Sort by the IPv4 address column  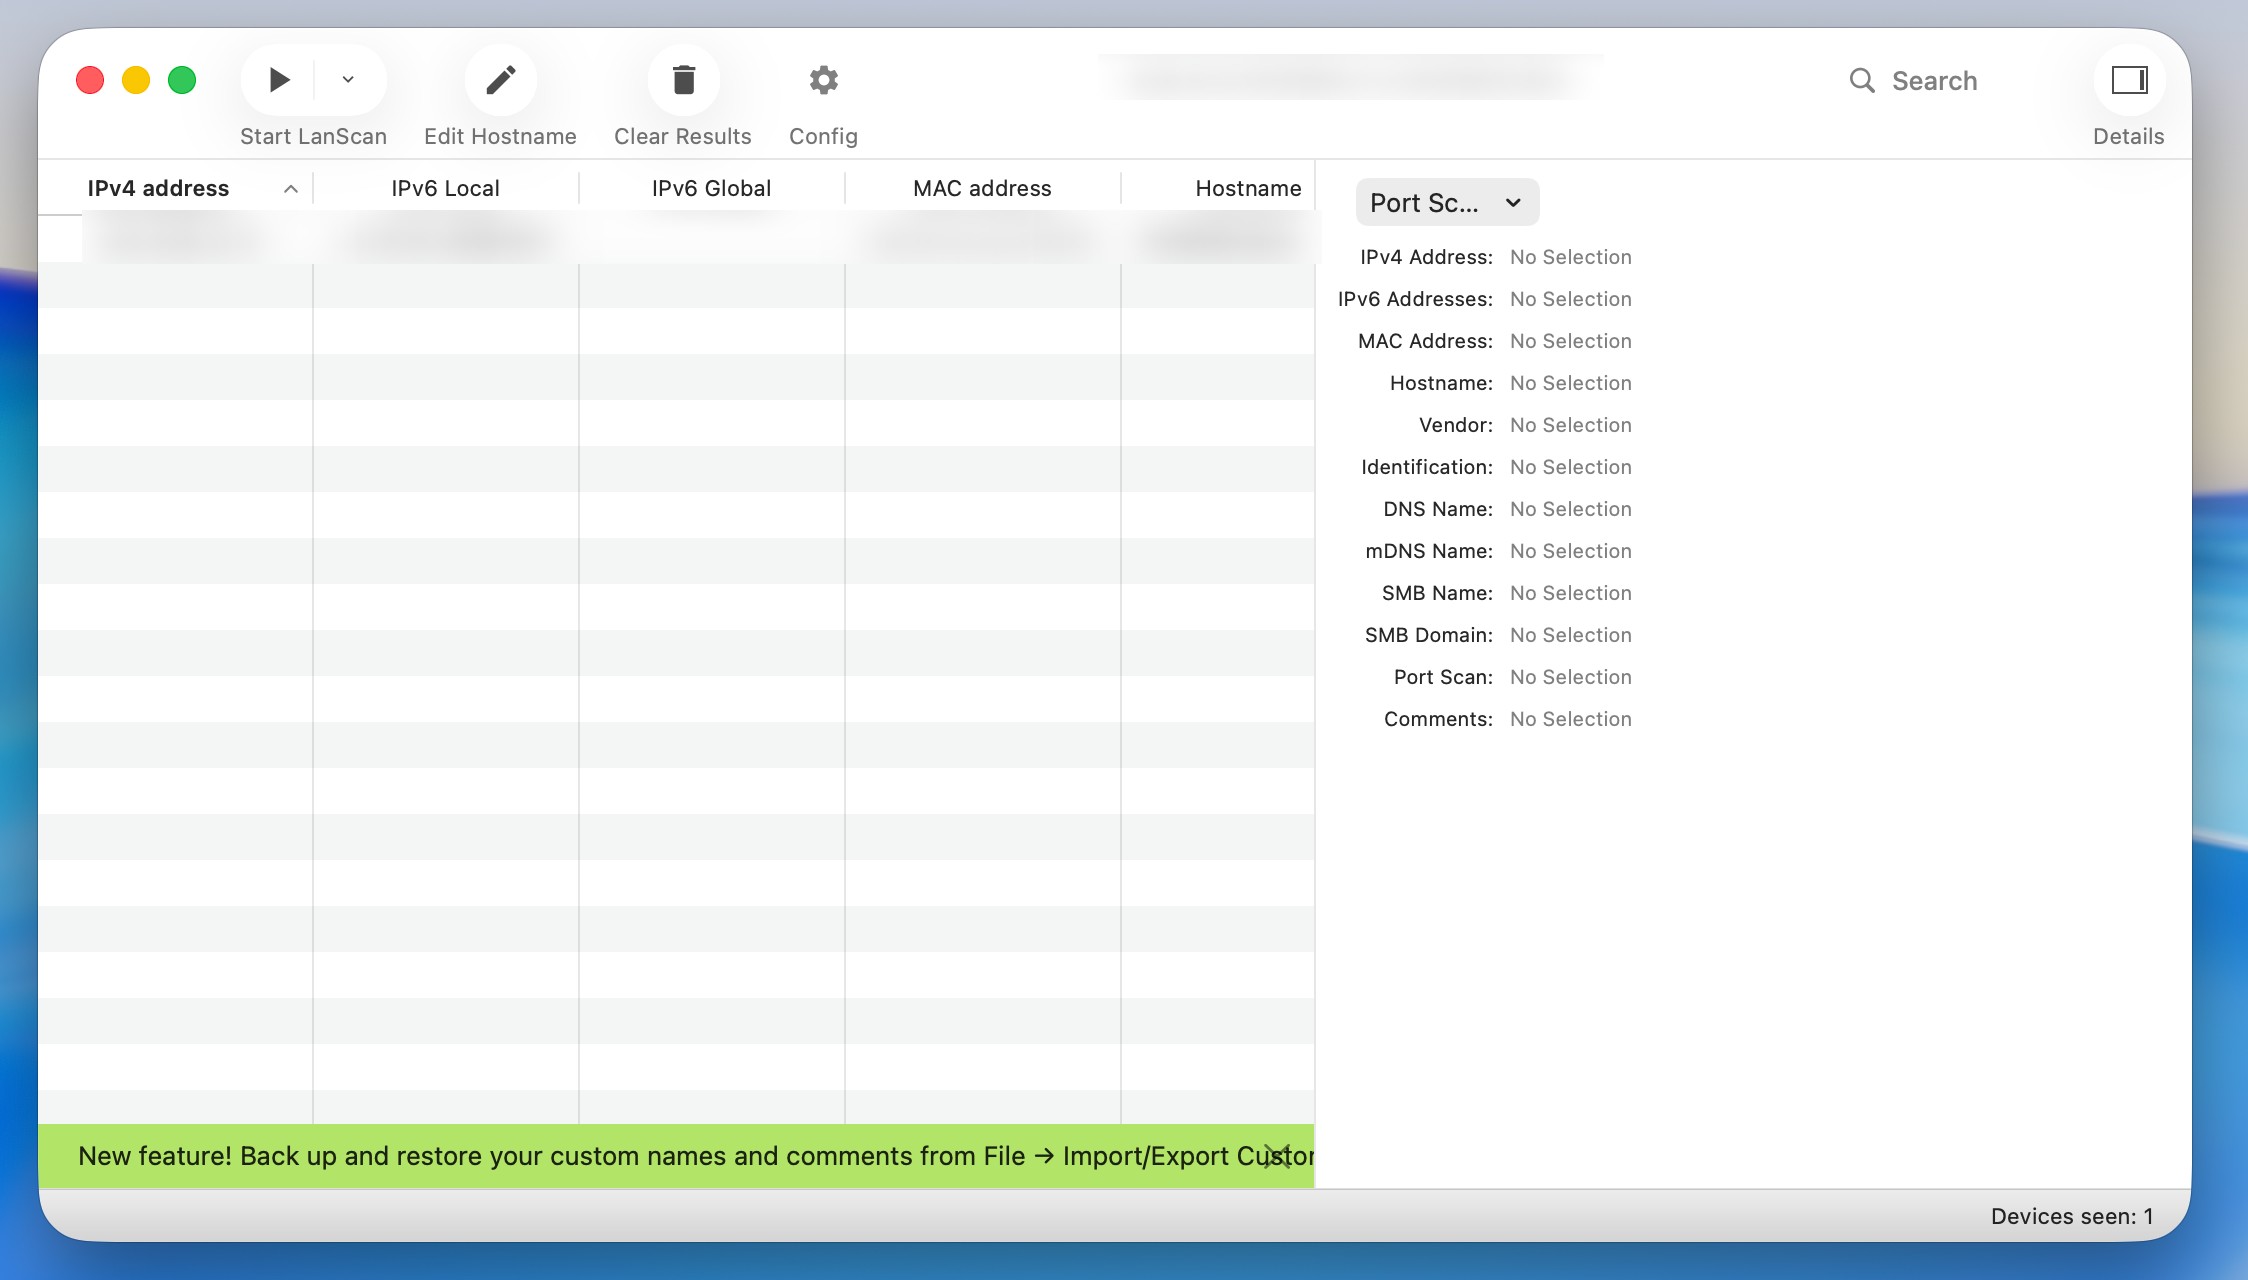point(158,189)
